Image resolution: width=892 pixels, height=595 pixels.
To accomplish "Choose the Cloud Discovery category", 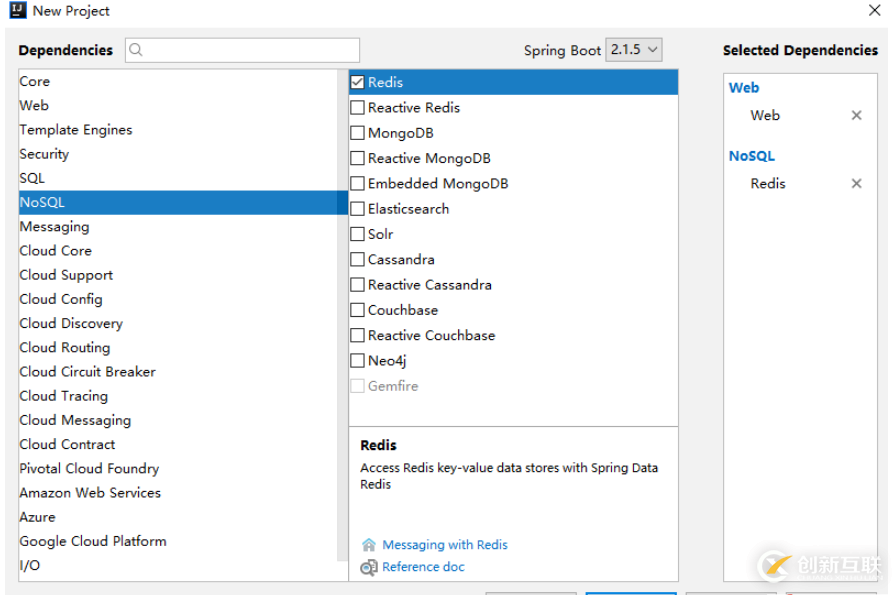I will coord(71,323).
